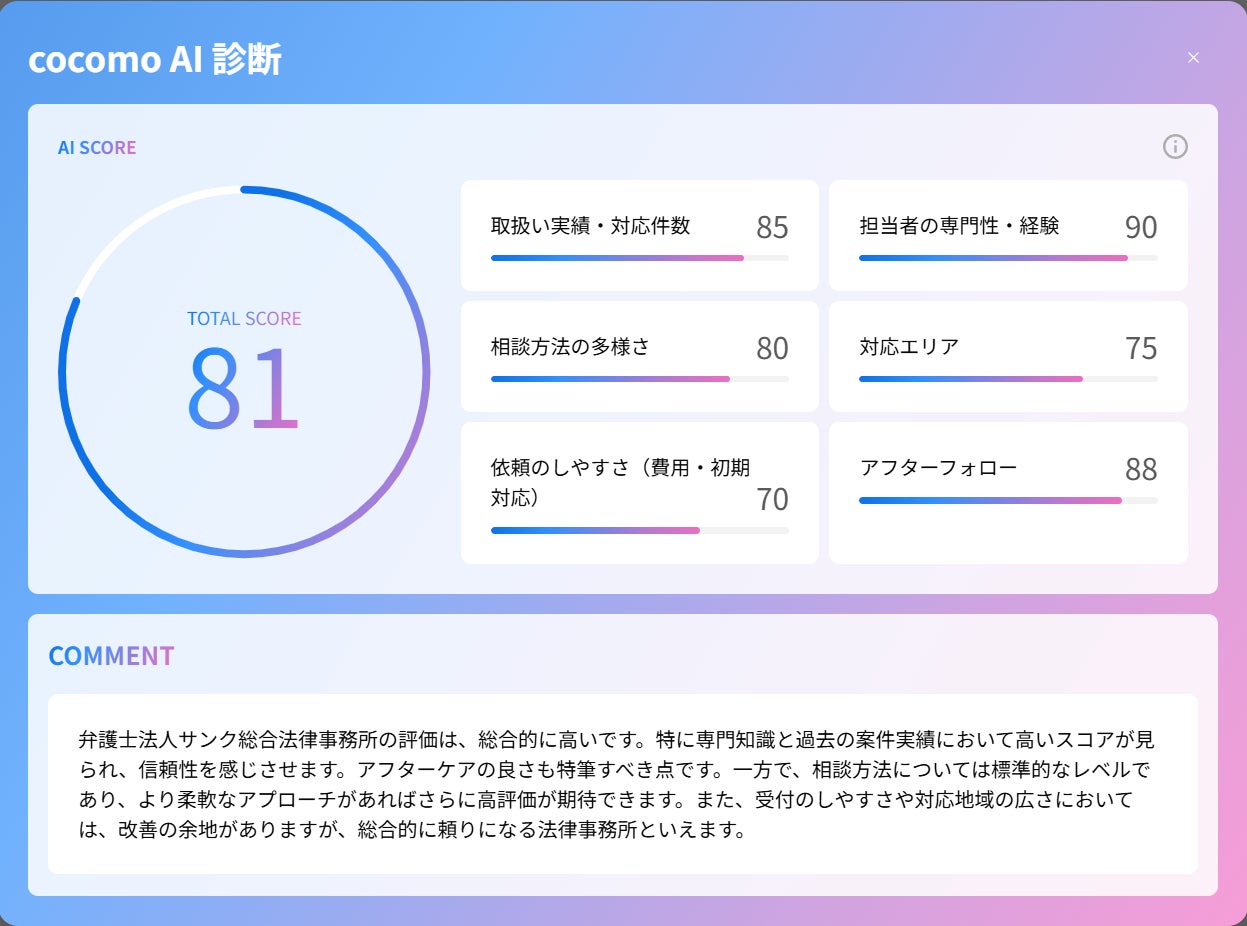Image resolution: width=1247 pixels, height=926 pixels.
Task: Click the progress bar under 担当者の専門性・経験
Action: coord(1008,258)
